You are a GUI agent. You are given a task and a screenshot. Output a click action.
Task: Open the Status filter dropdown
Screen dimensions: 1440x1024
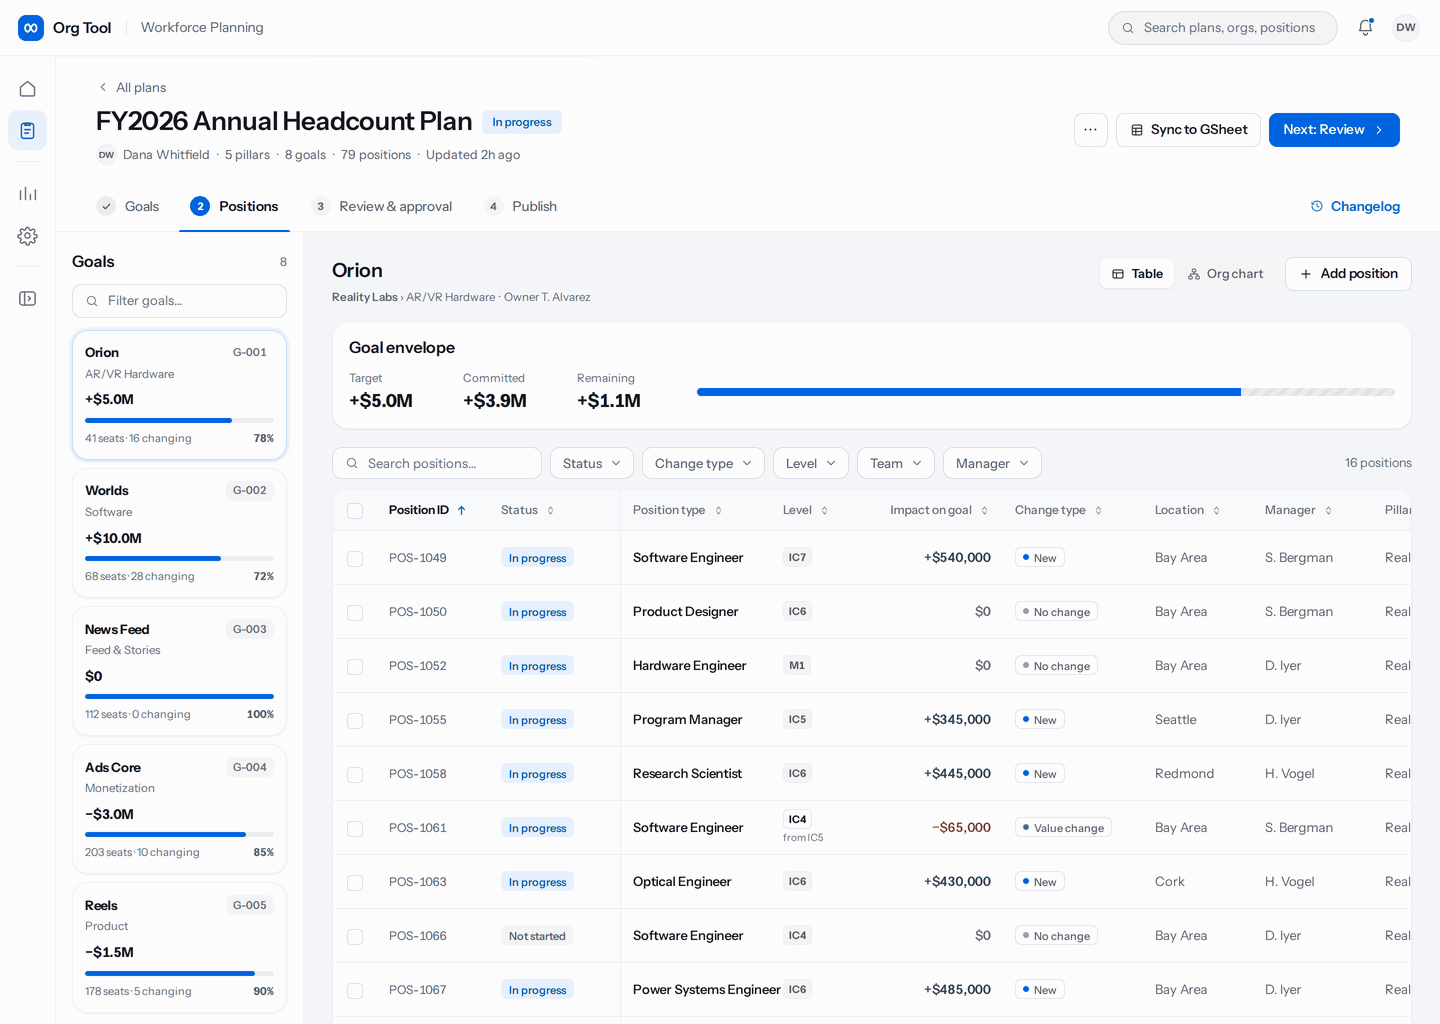592,463
